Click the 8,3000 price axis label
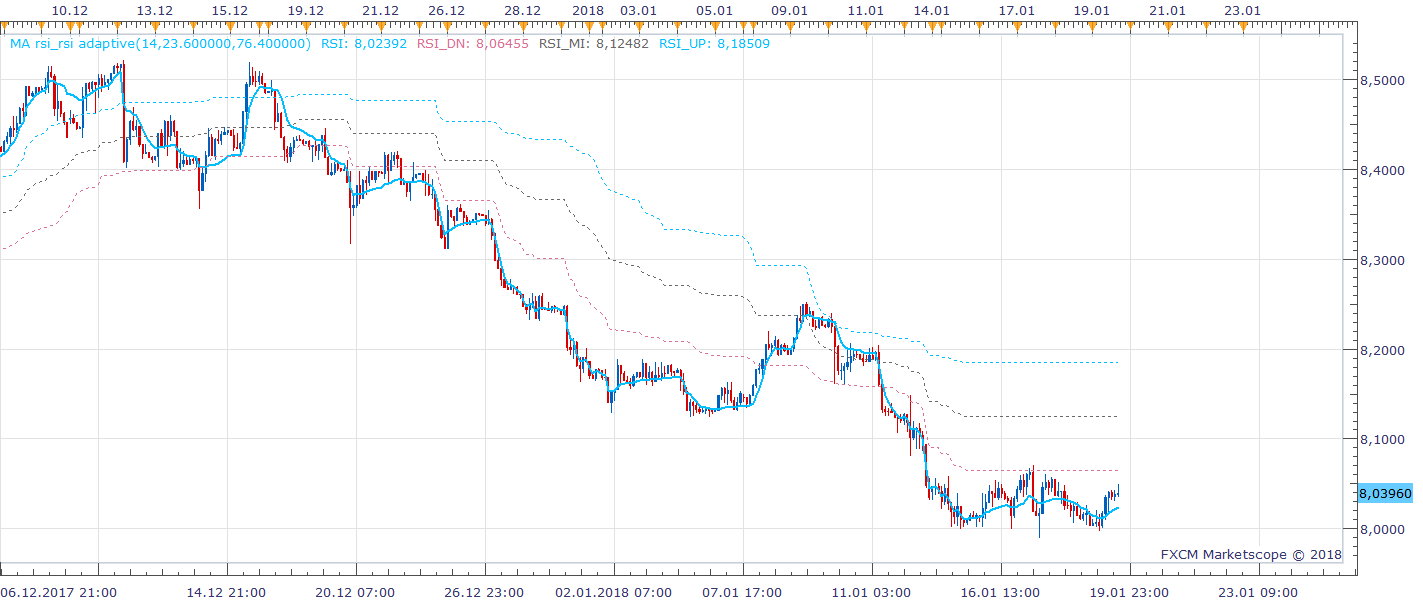The width and height of the screenshot is (1423, 605). click(x=1385, y=260)
